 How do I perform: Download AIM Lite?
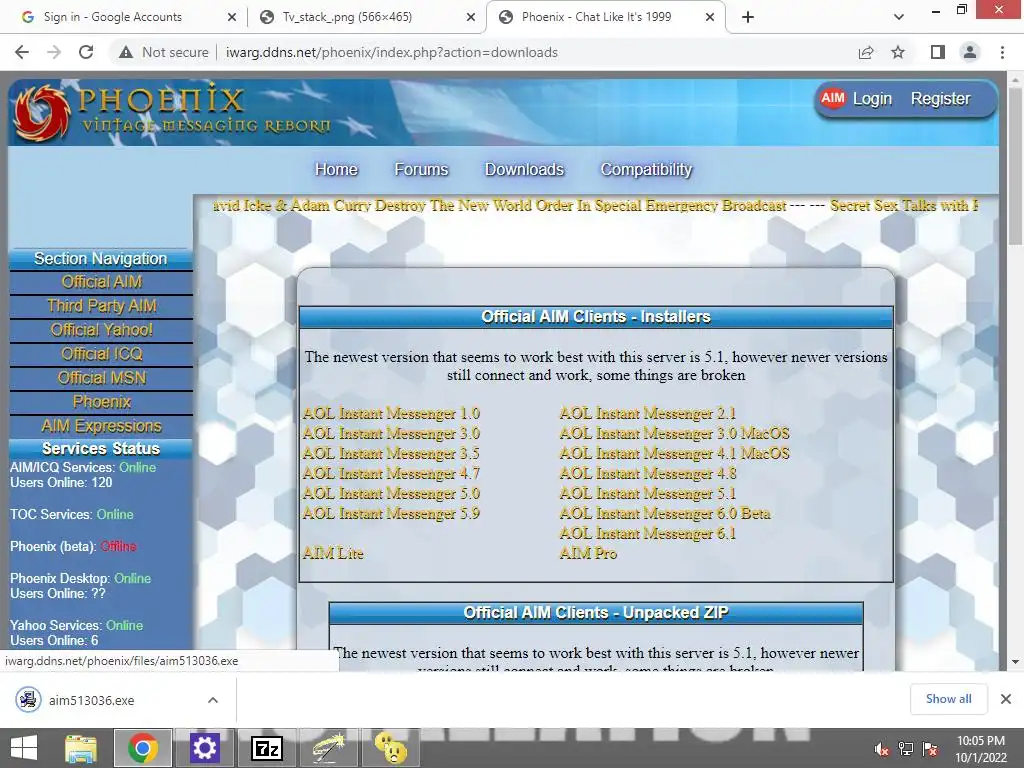333,553
